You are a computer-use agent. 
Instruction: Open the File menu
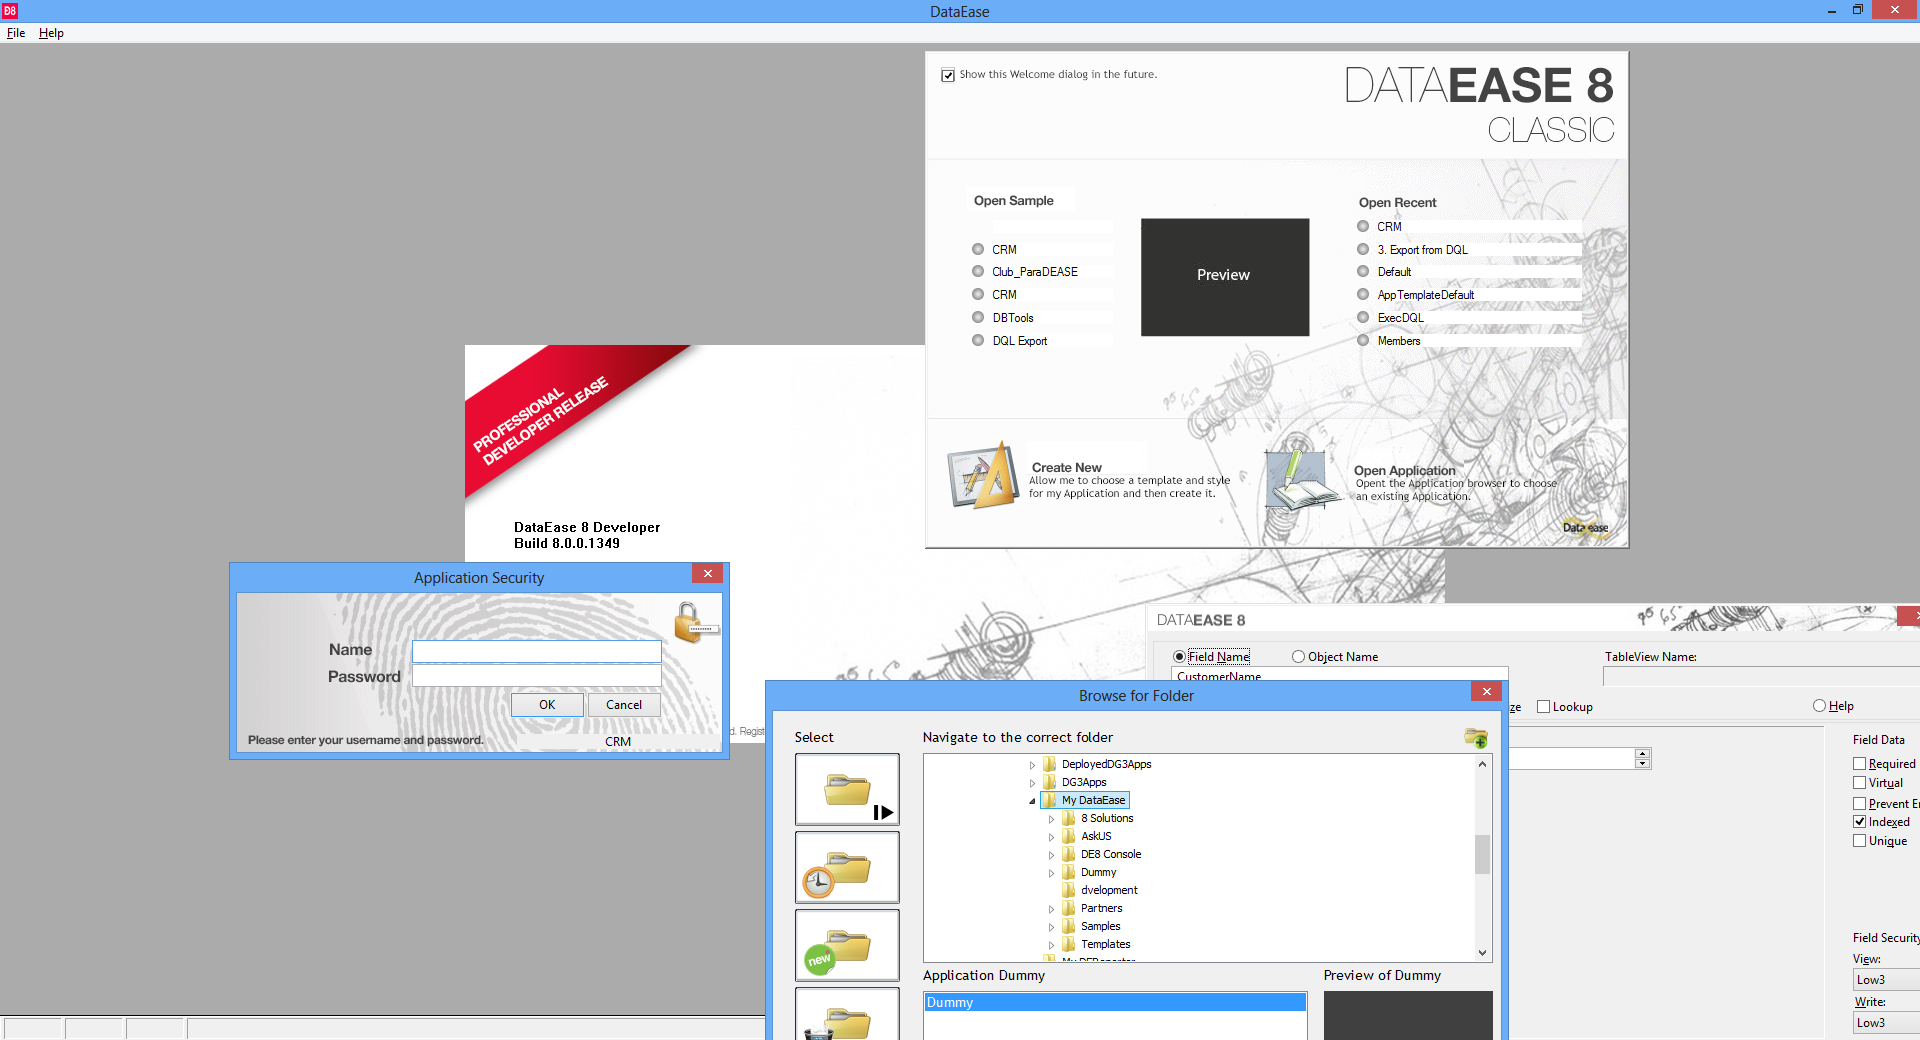coord(16,33)
